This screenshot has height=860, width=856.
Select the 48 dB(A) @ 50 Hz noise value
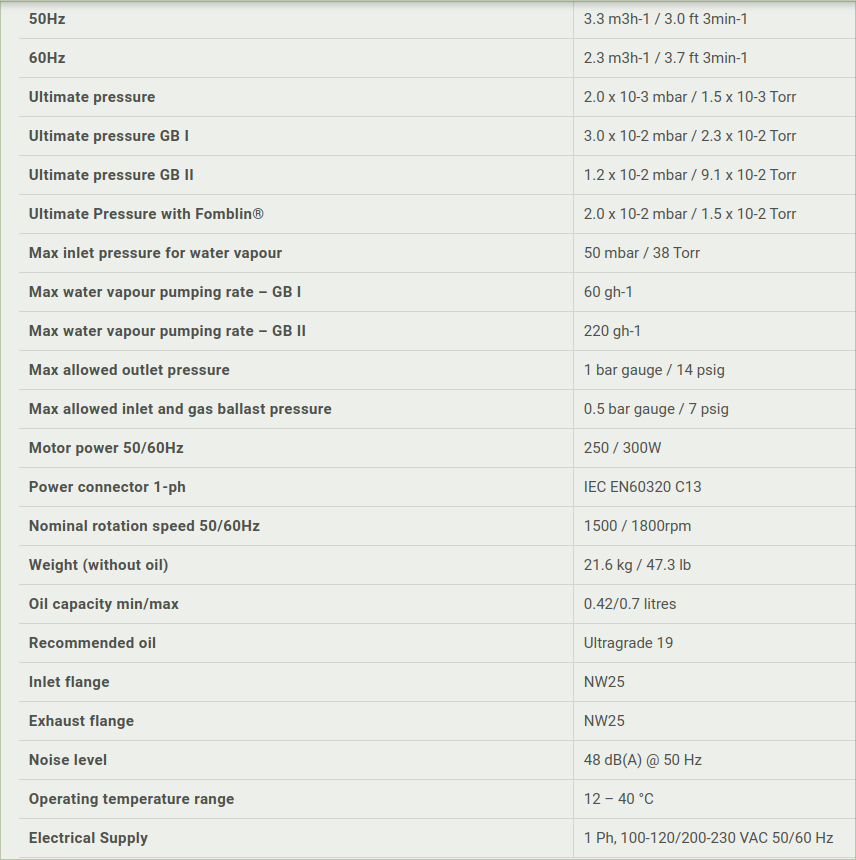pyautogui.click(x=643, y=760)
